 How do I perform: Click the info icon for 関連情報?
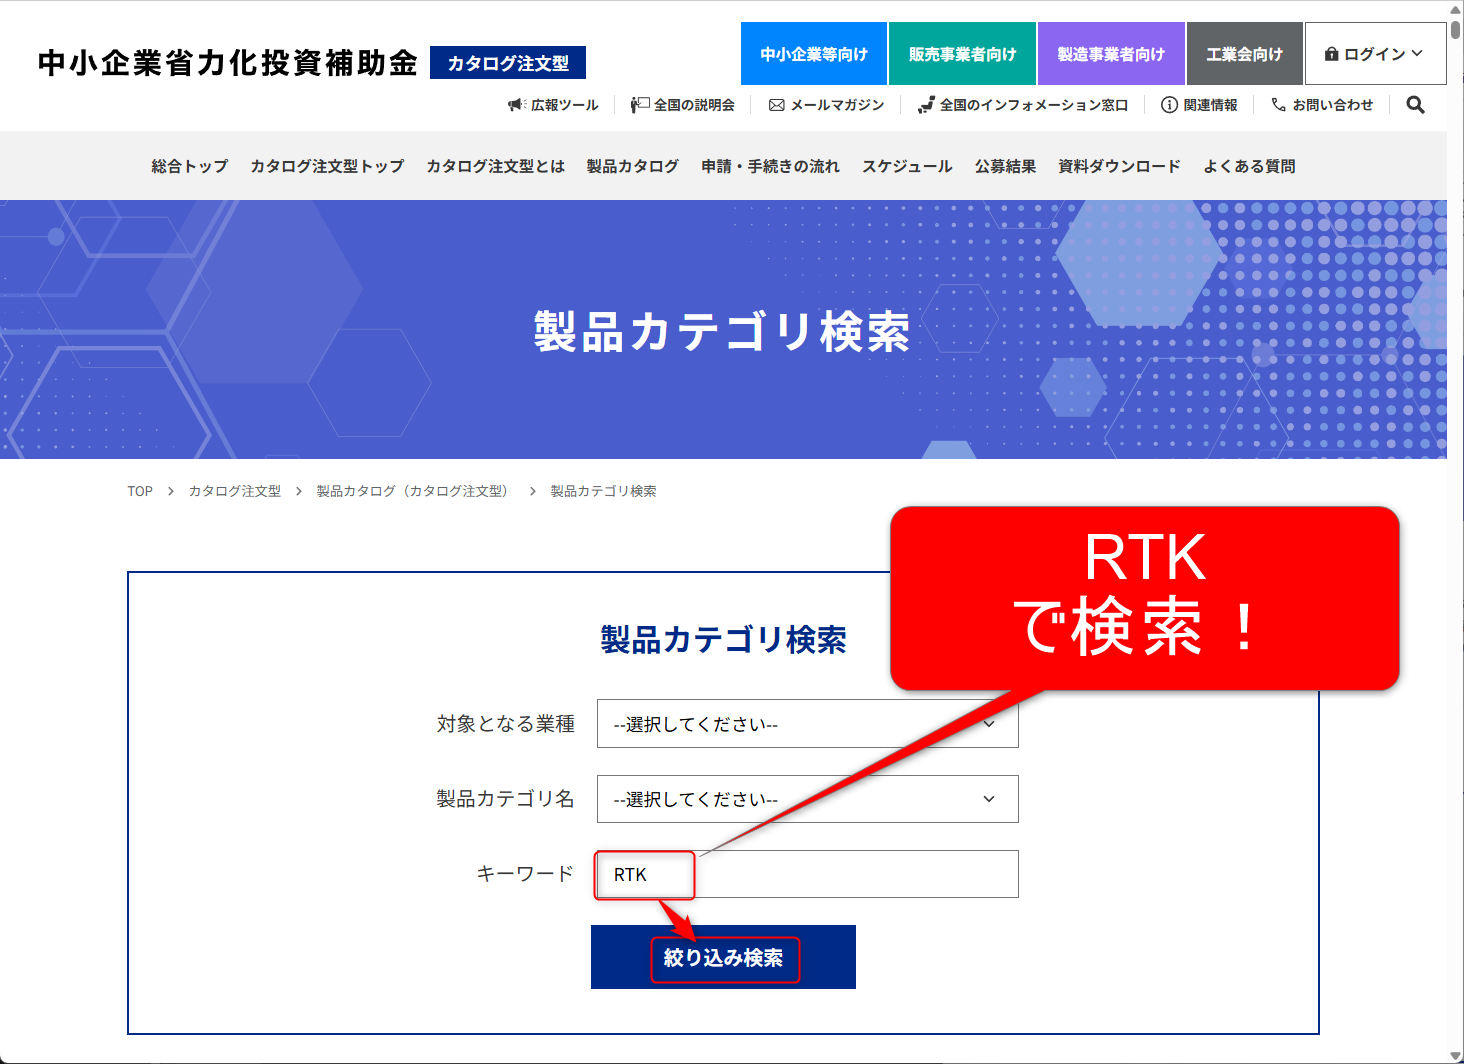coord(1168,105)
